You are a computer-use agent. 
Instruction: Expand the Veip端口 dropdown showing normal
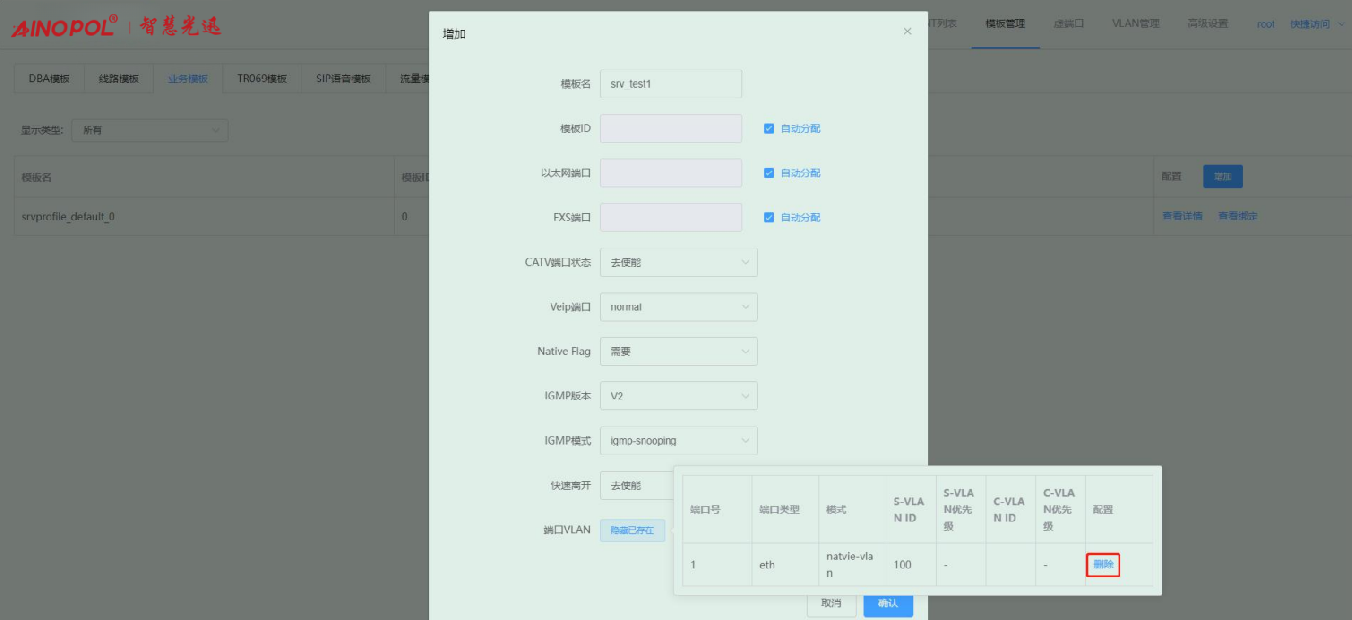coord(678,307)
